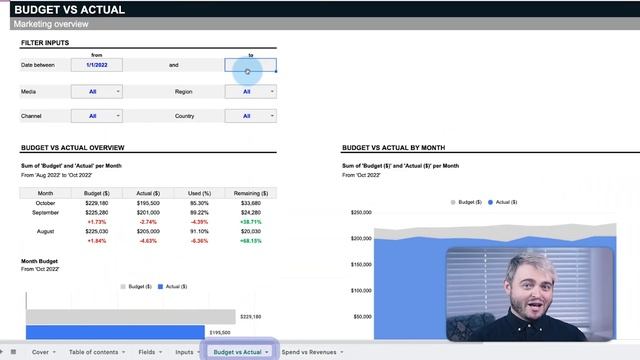Viewport: 640px width, 360px height.
Task: Select September budget cell $225,280
Action: pyautogui.click(x=97, y=212)
